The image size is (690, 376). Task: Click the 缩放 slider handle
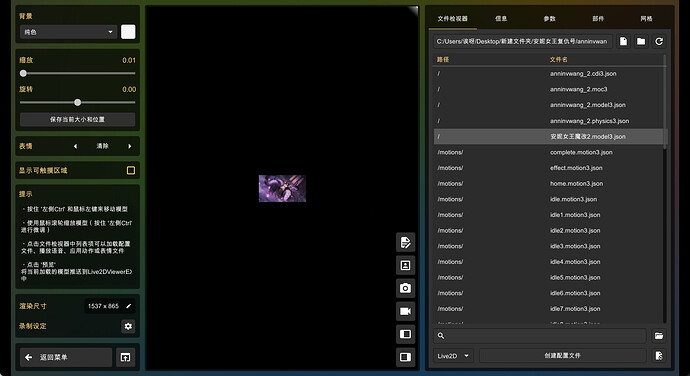coord(23,74)
